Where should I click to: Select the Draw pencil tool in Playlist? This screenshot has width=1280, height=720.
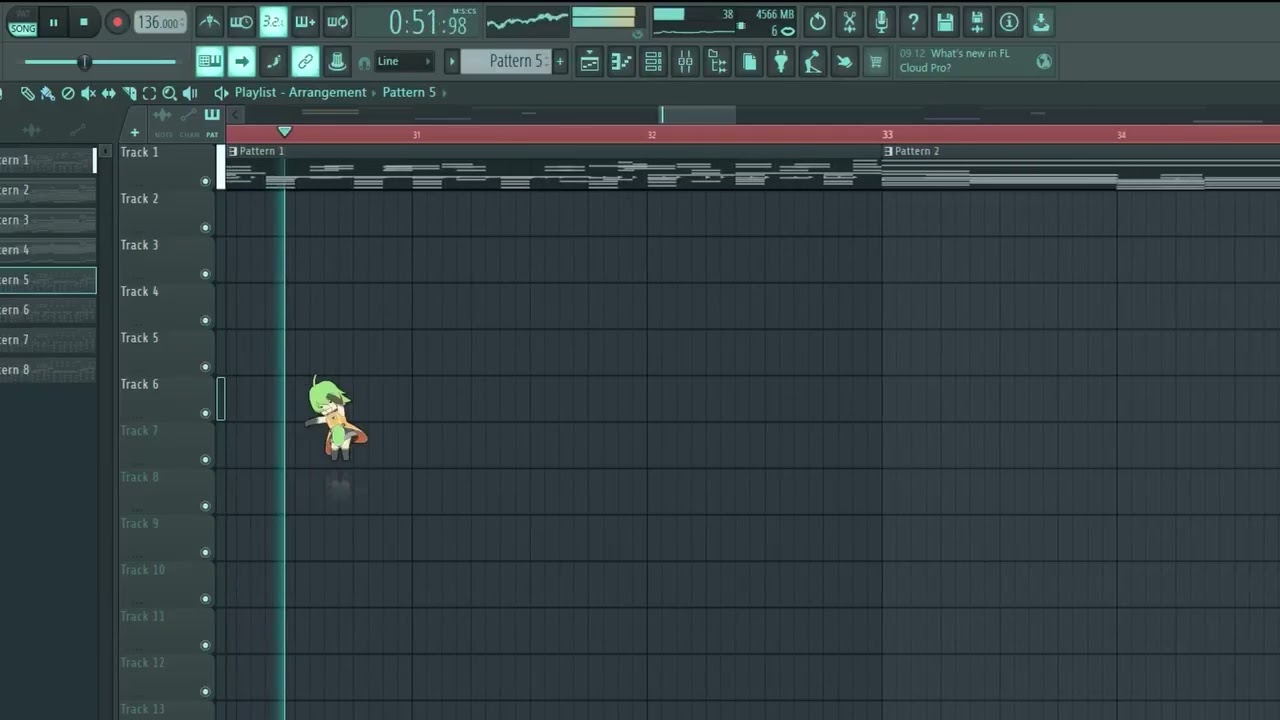27,93
